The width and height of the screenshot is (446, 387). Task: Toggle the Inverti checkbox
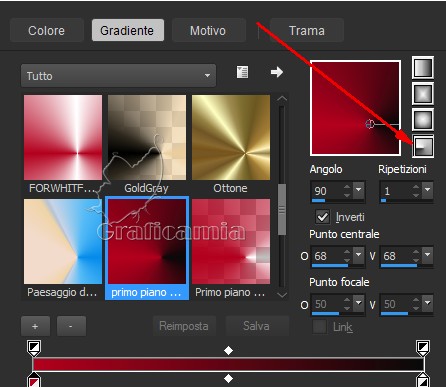[322, 217]
